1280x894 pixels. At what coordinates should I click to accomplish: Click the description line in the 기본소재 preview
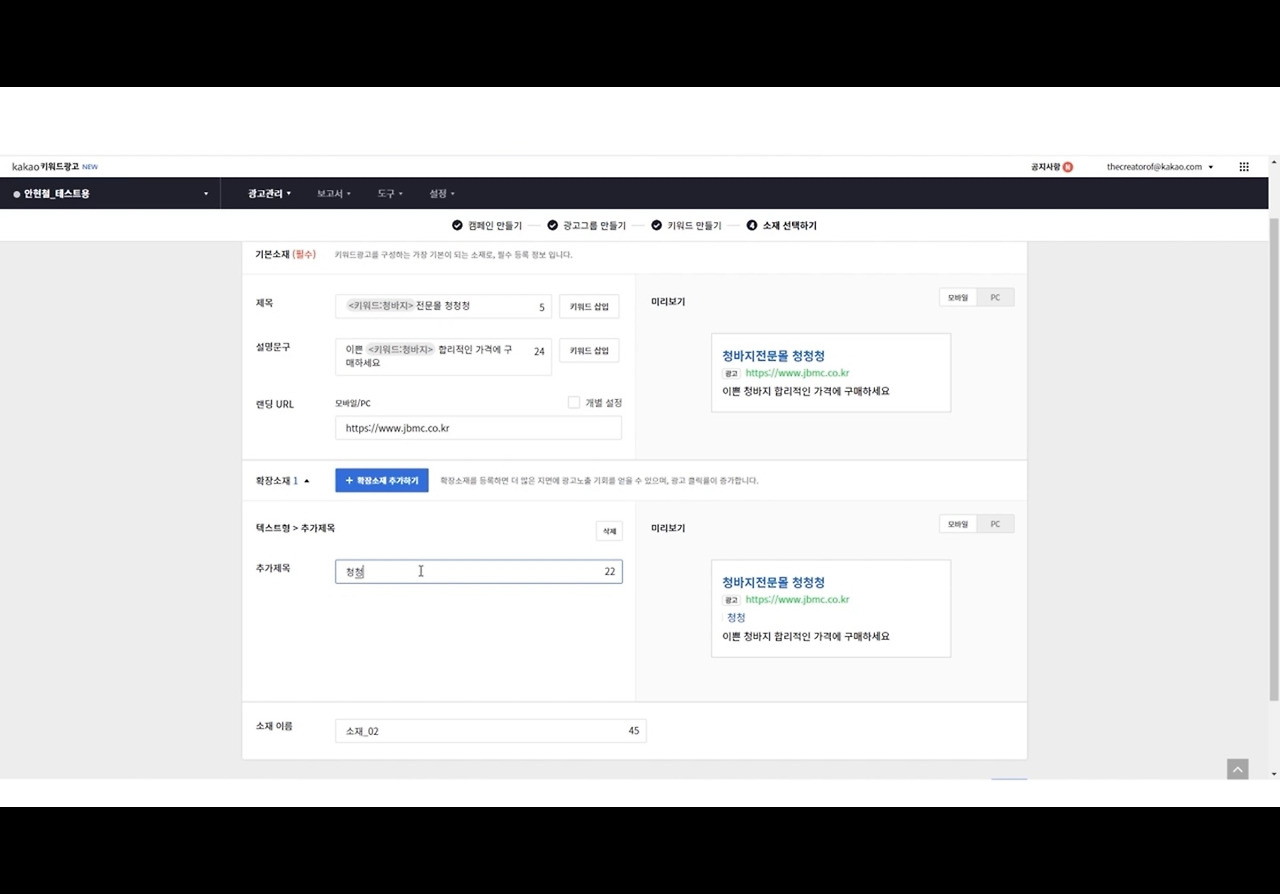pos(806,391)
